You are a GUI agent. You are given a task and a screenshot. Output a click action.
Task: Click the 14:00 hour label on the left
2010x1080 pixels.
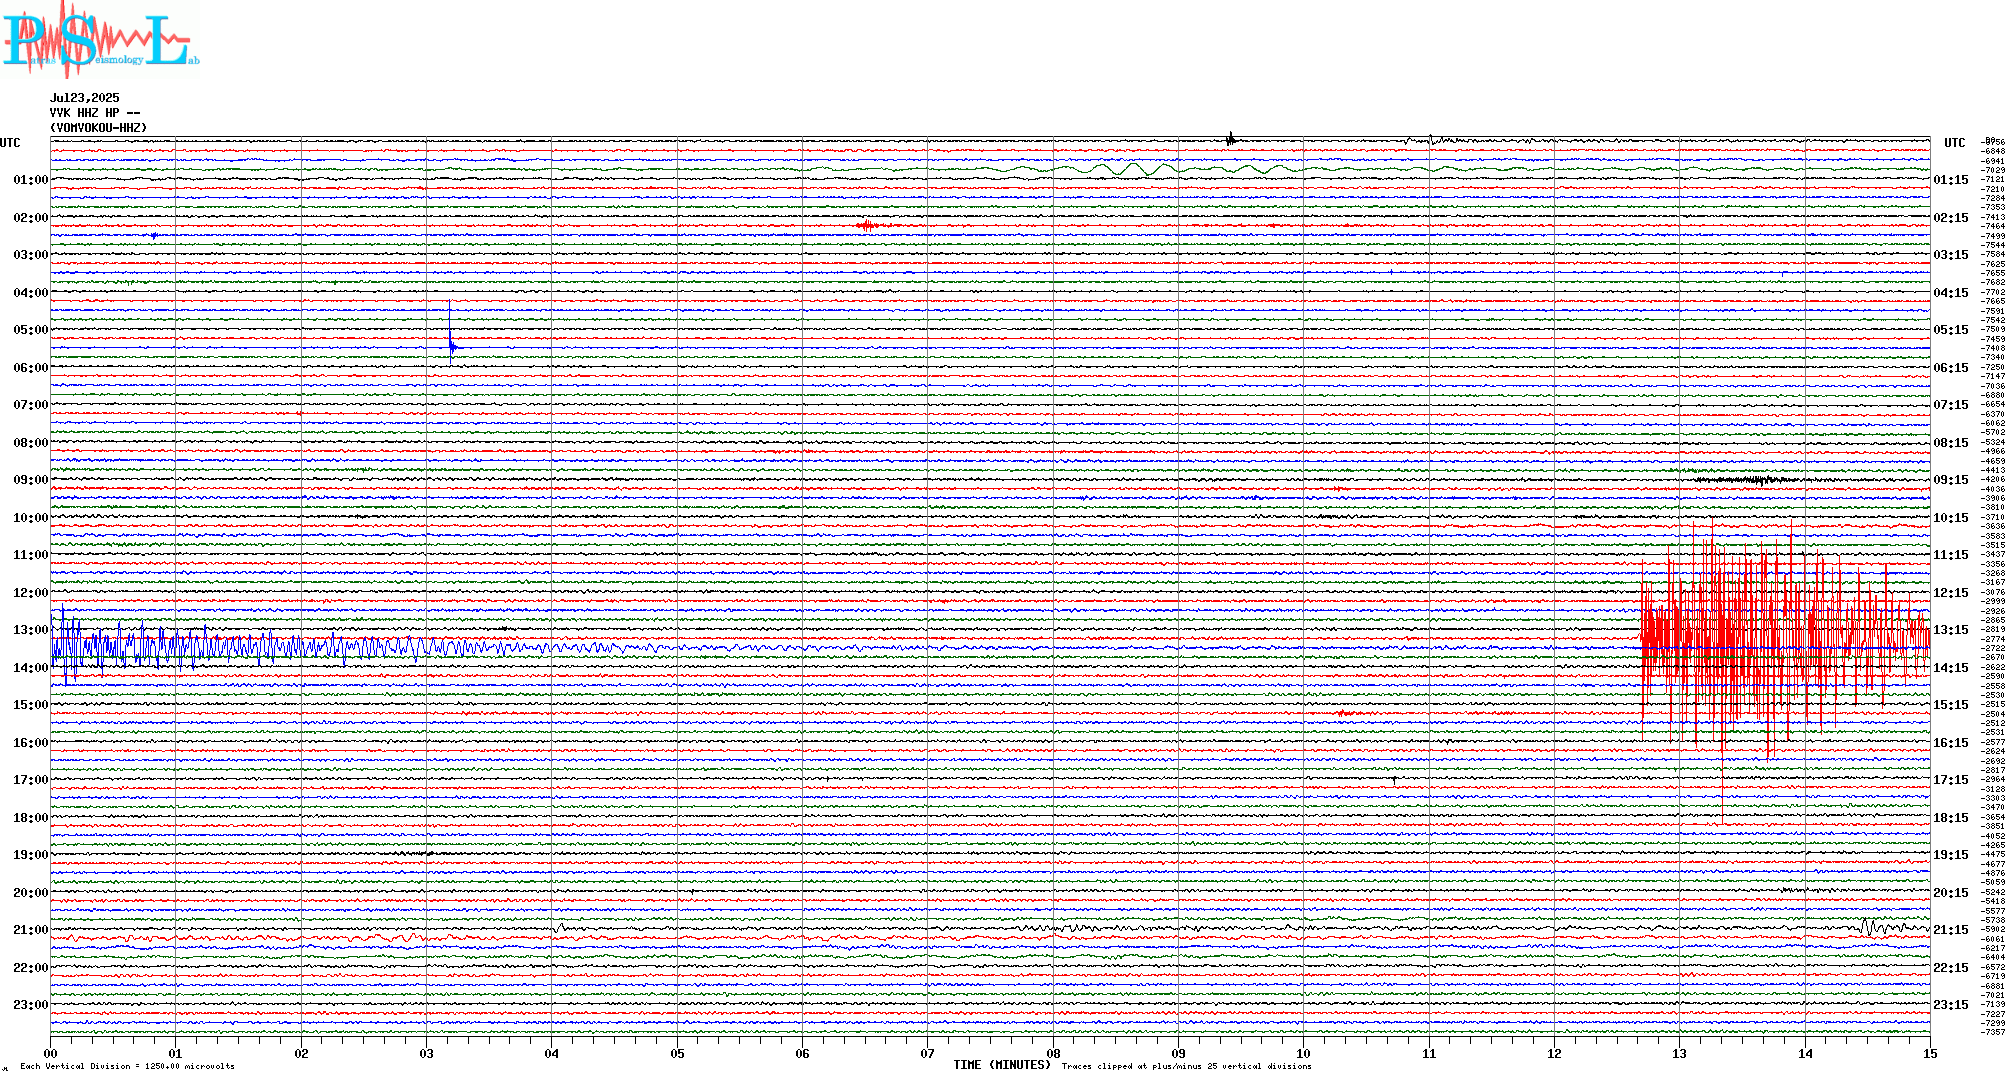pos(31,668)
